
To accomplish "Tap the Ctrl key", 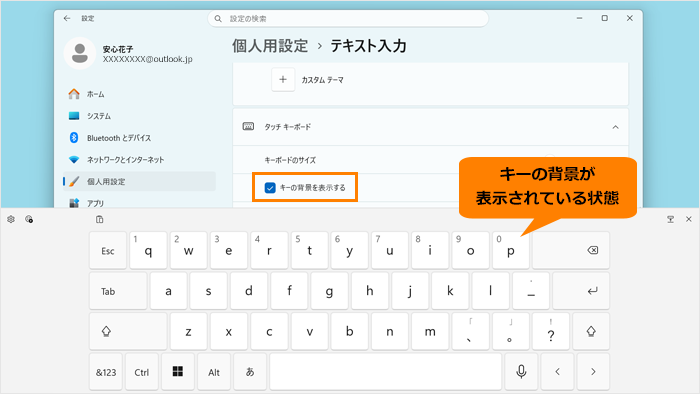I will point(142,372).
